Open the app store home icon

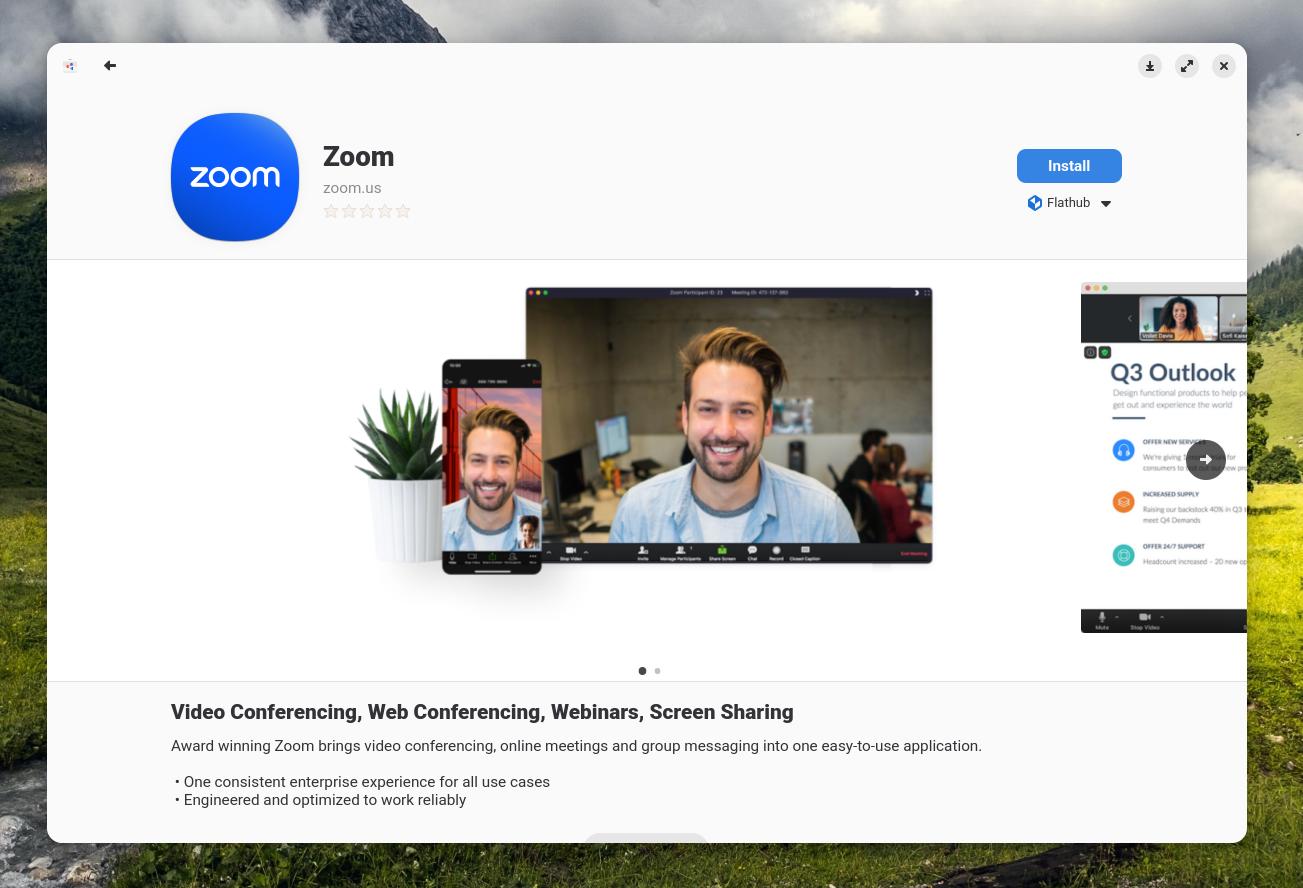[x=70, y=66]
